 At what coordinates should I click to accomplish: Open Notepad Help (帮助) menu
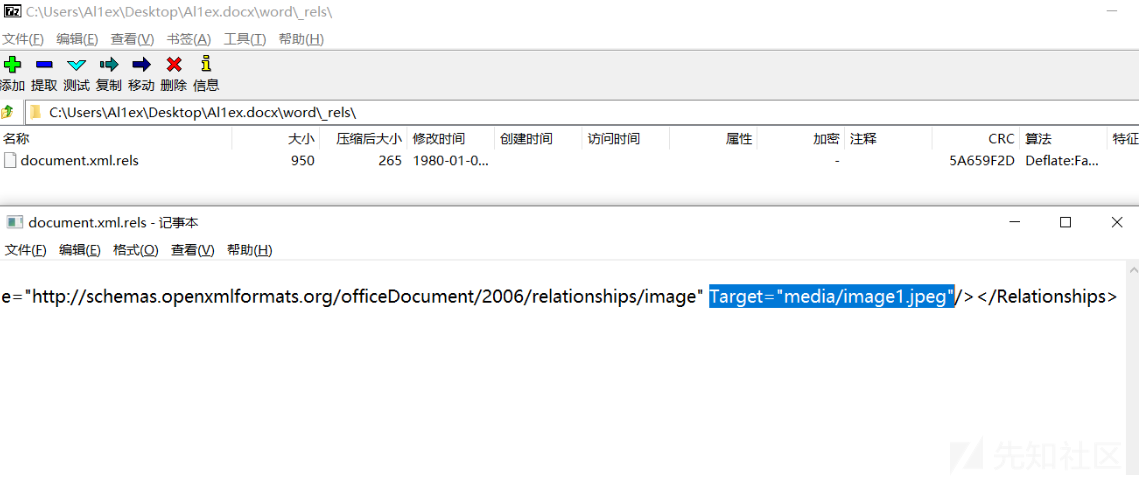pos(249,250)
